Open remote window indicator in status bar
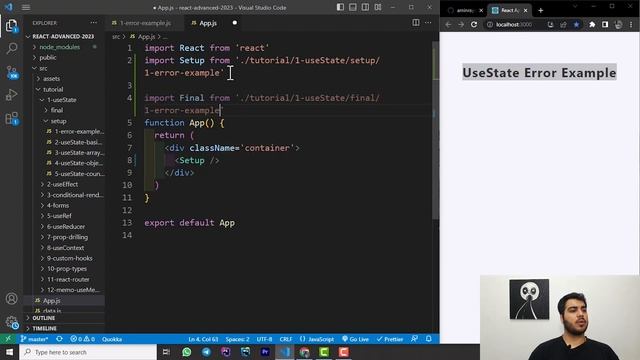 pos(8,339)
